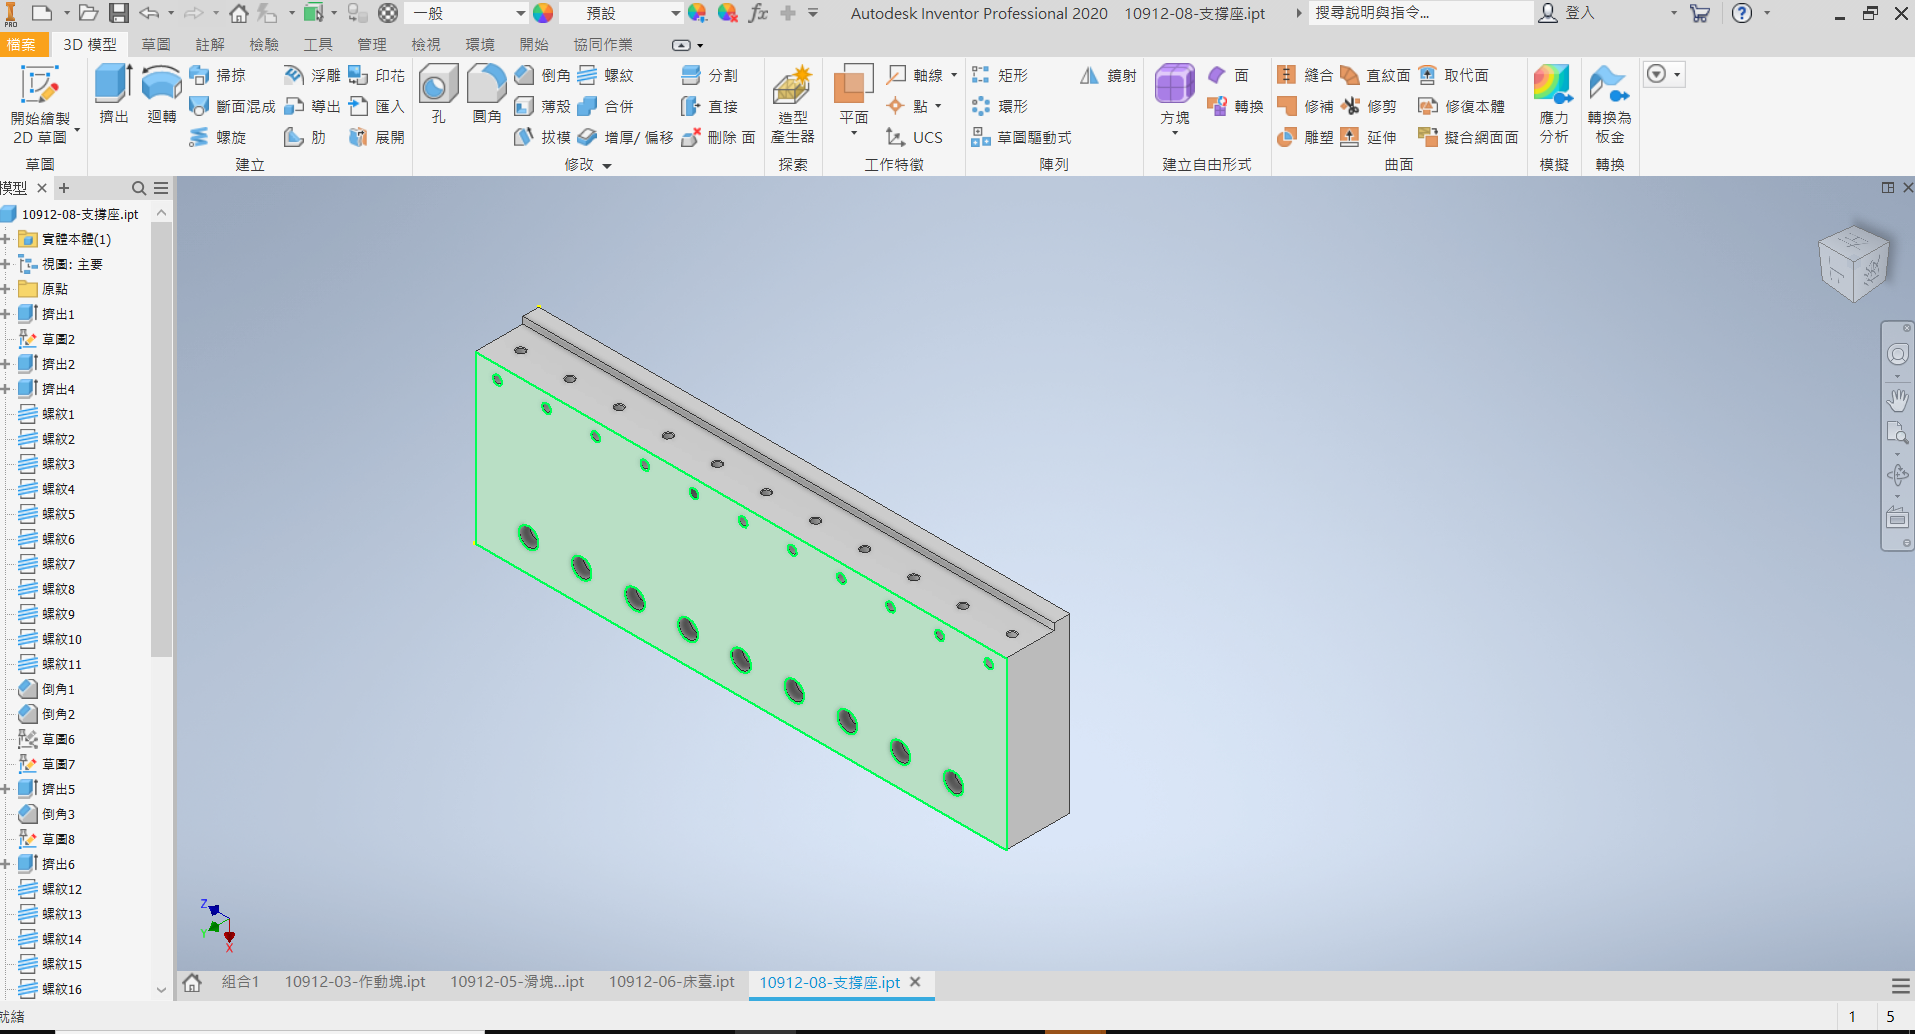Screen dimensions: 1915x1034
Task: Click the ViewCube in the viewport
Action: coord(1853,262)
